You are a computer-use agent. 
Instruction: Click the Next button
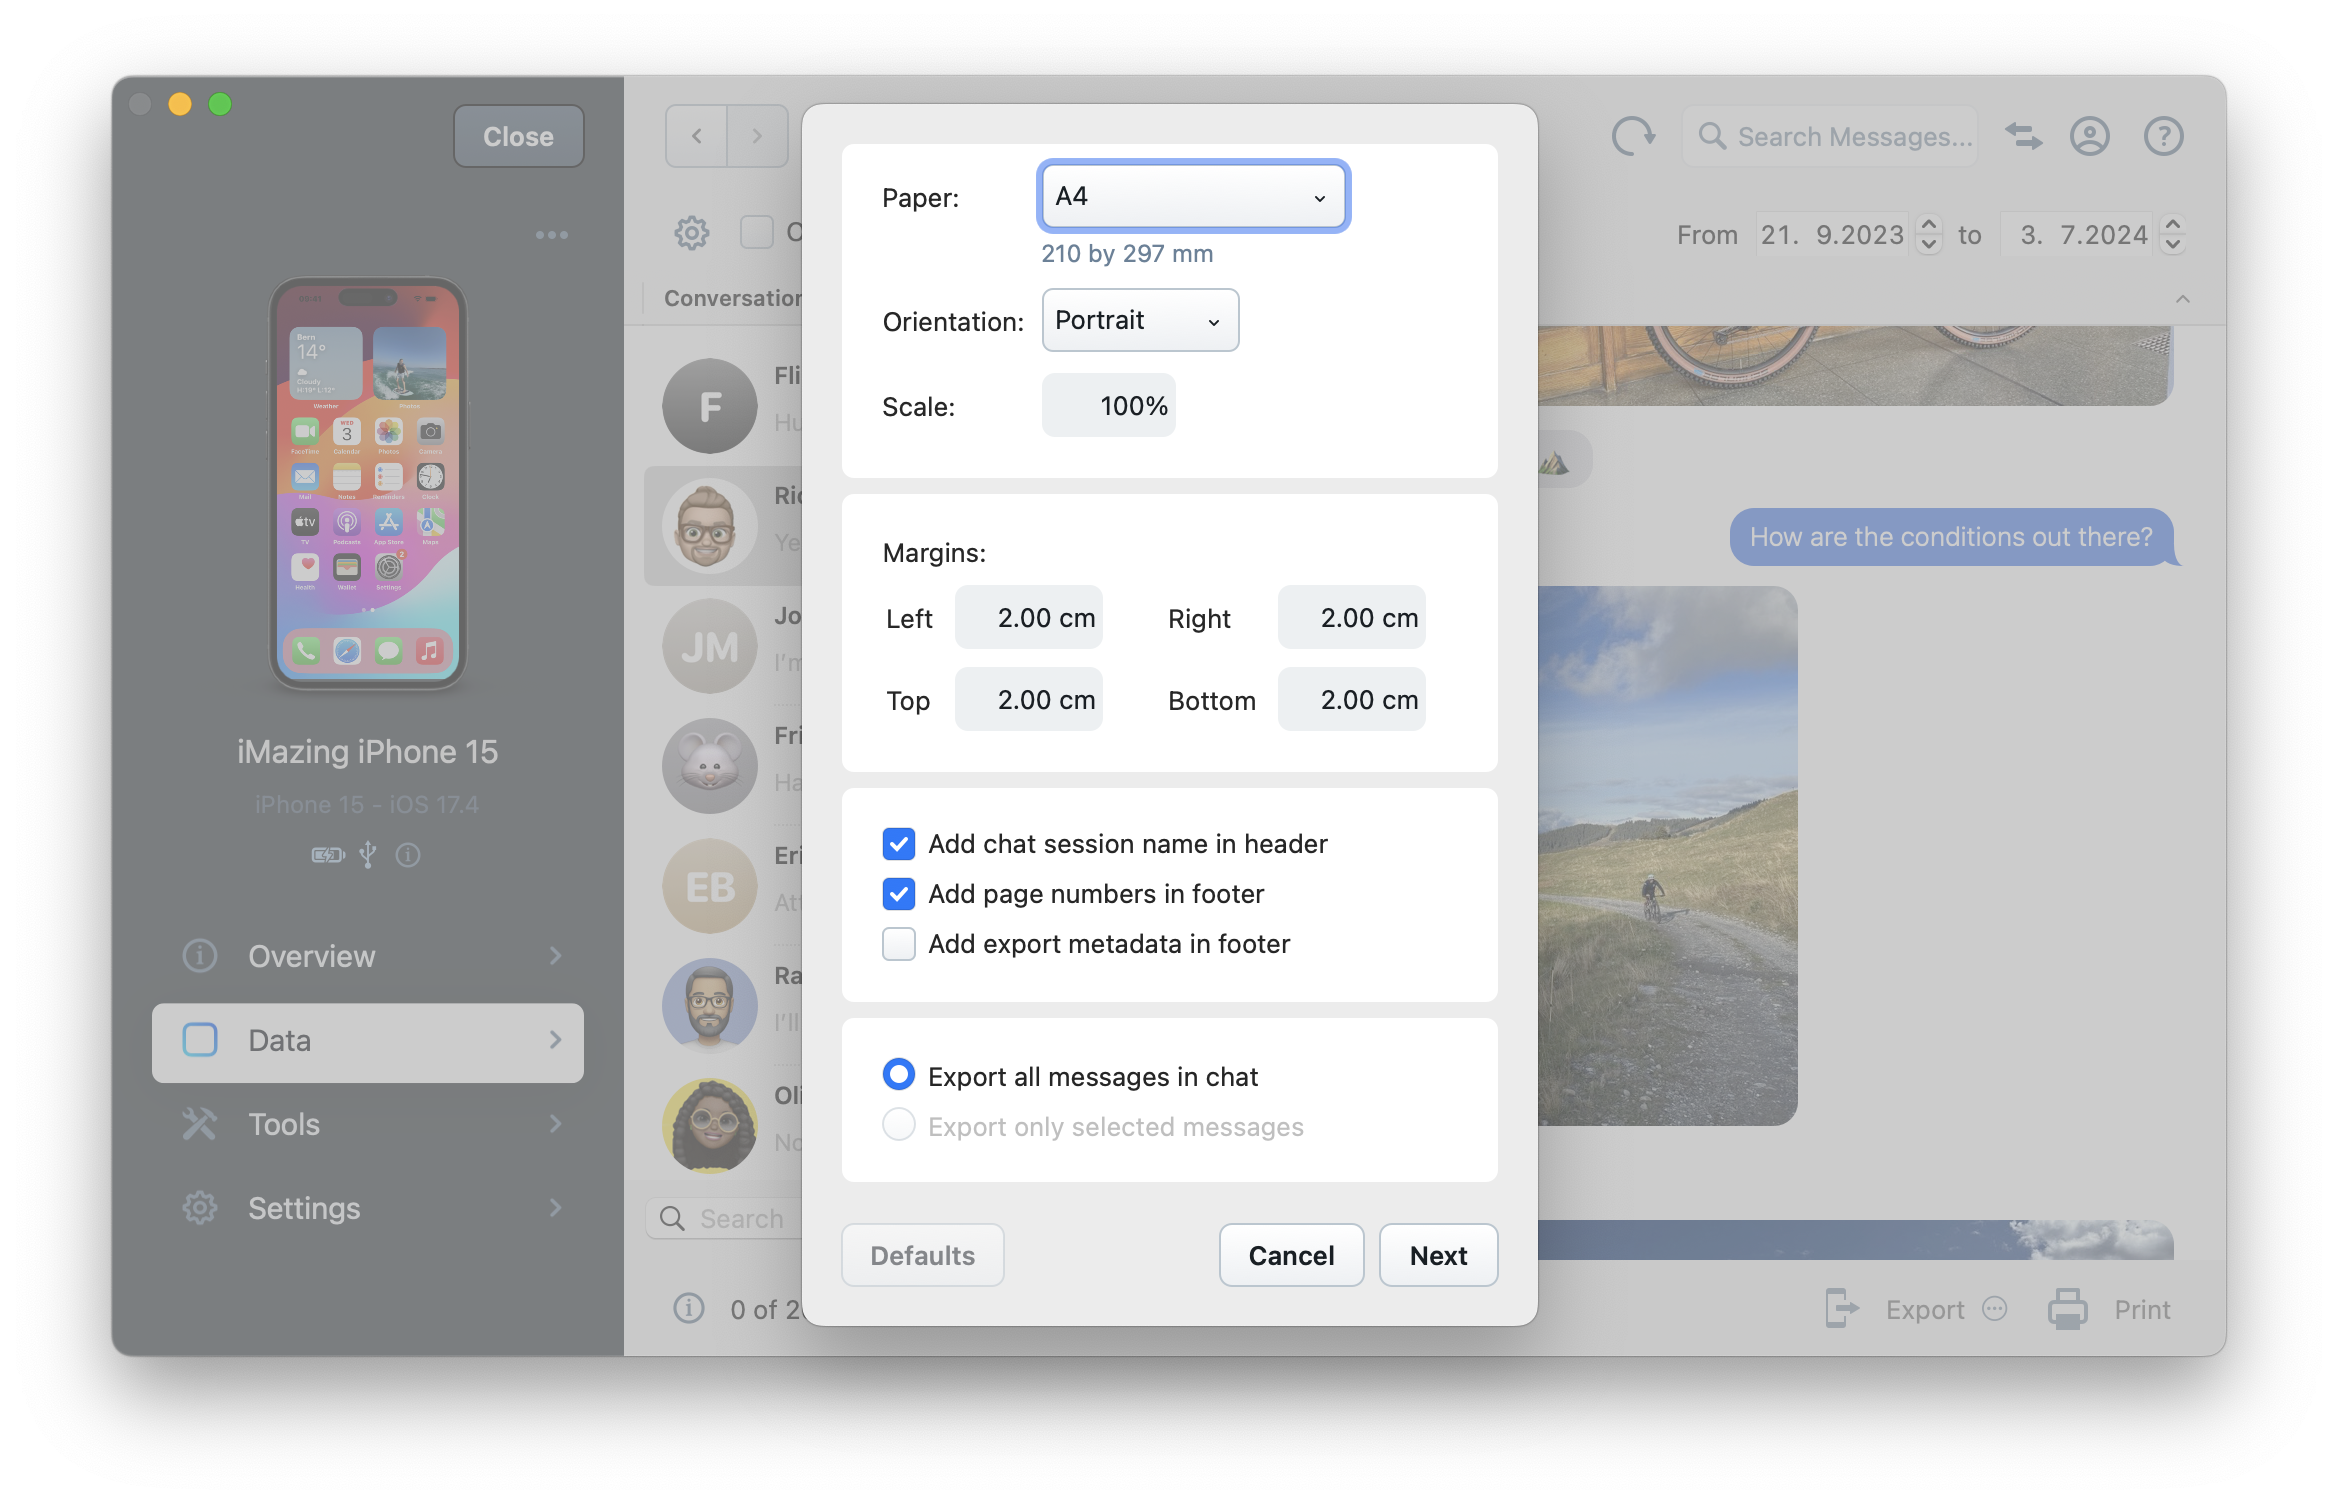(x=1438, y=1255)
